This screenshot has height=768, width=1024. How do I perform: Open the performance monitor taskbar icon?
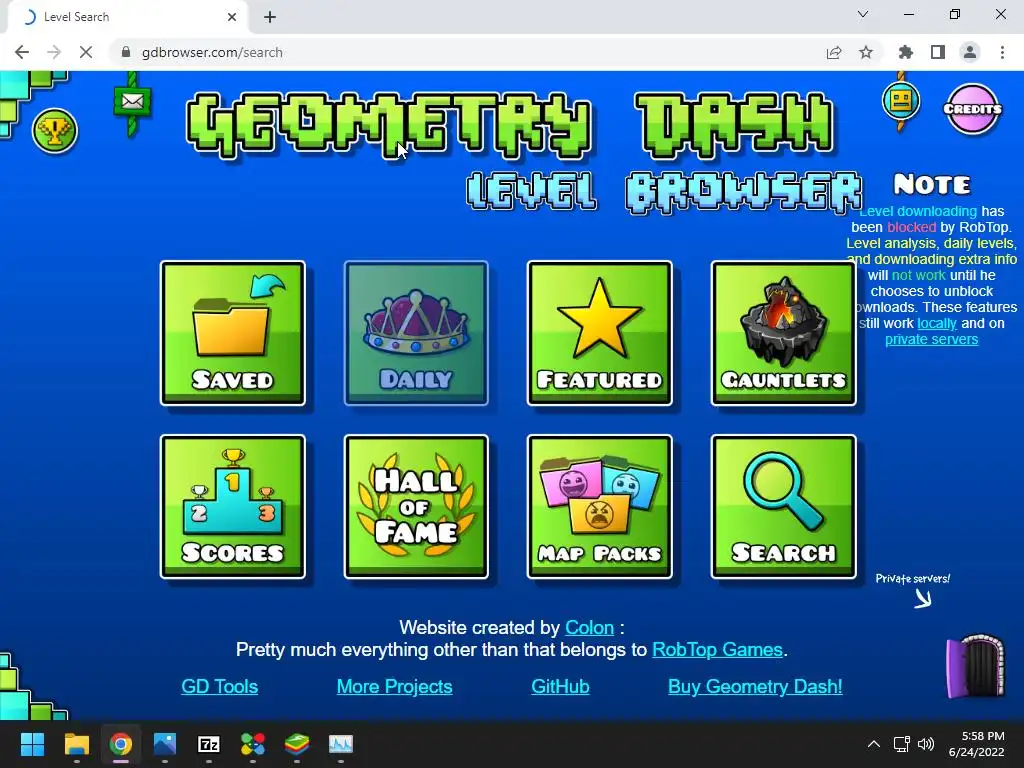tap(341, 744)
